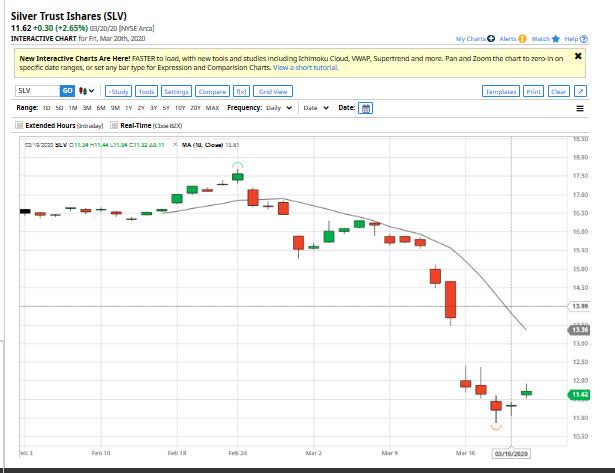
Task: Click the Watch link text
Action: point(541,39)
